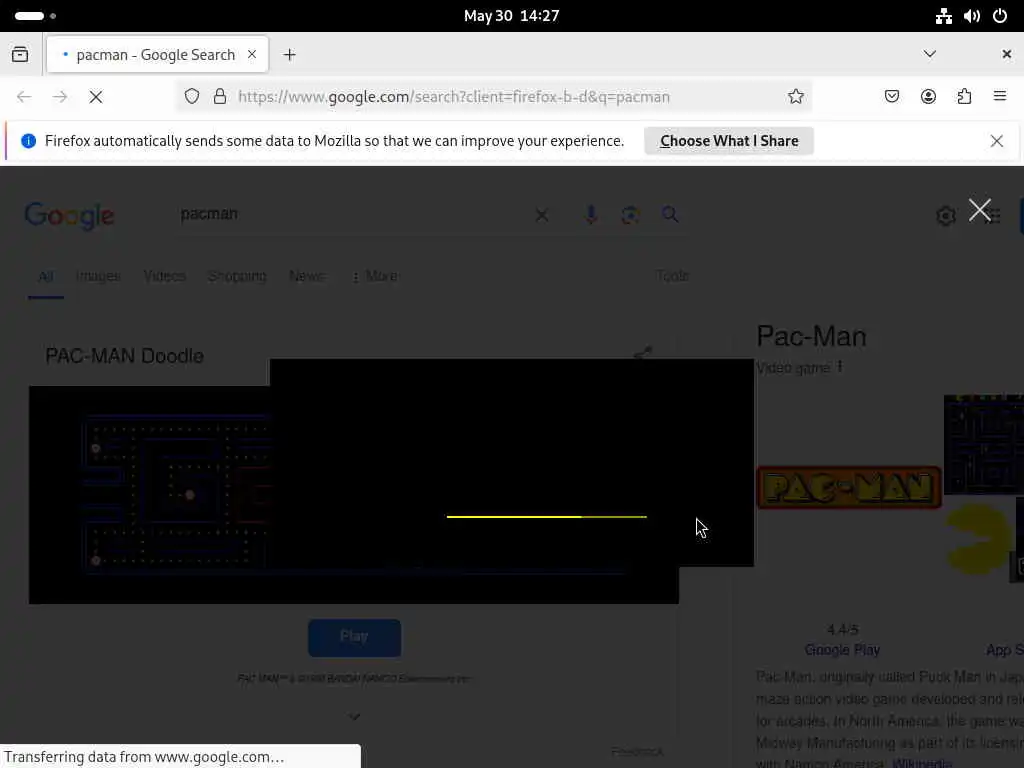The width and height of the screenshot is (1024, 768).
Task: View site security padlock info
Action: 220,97
